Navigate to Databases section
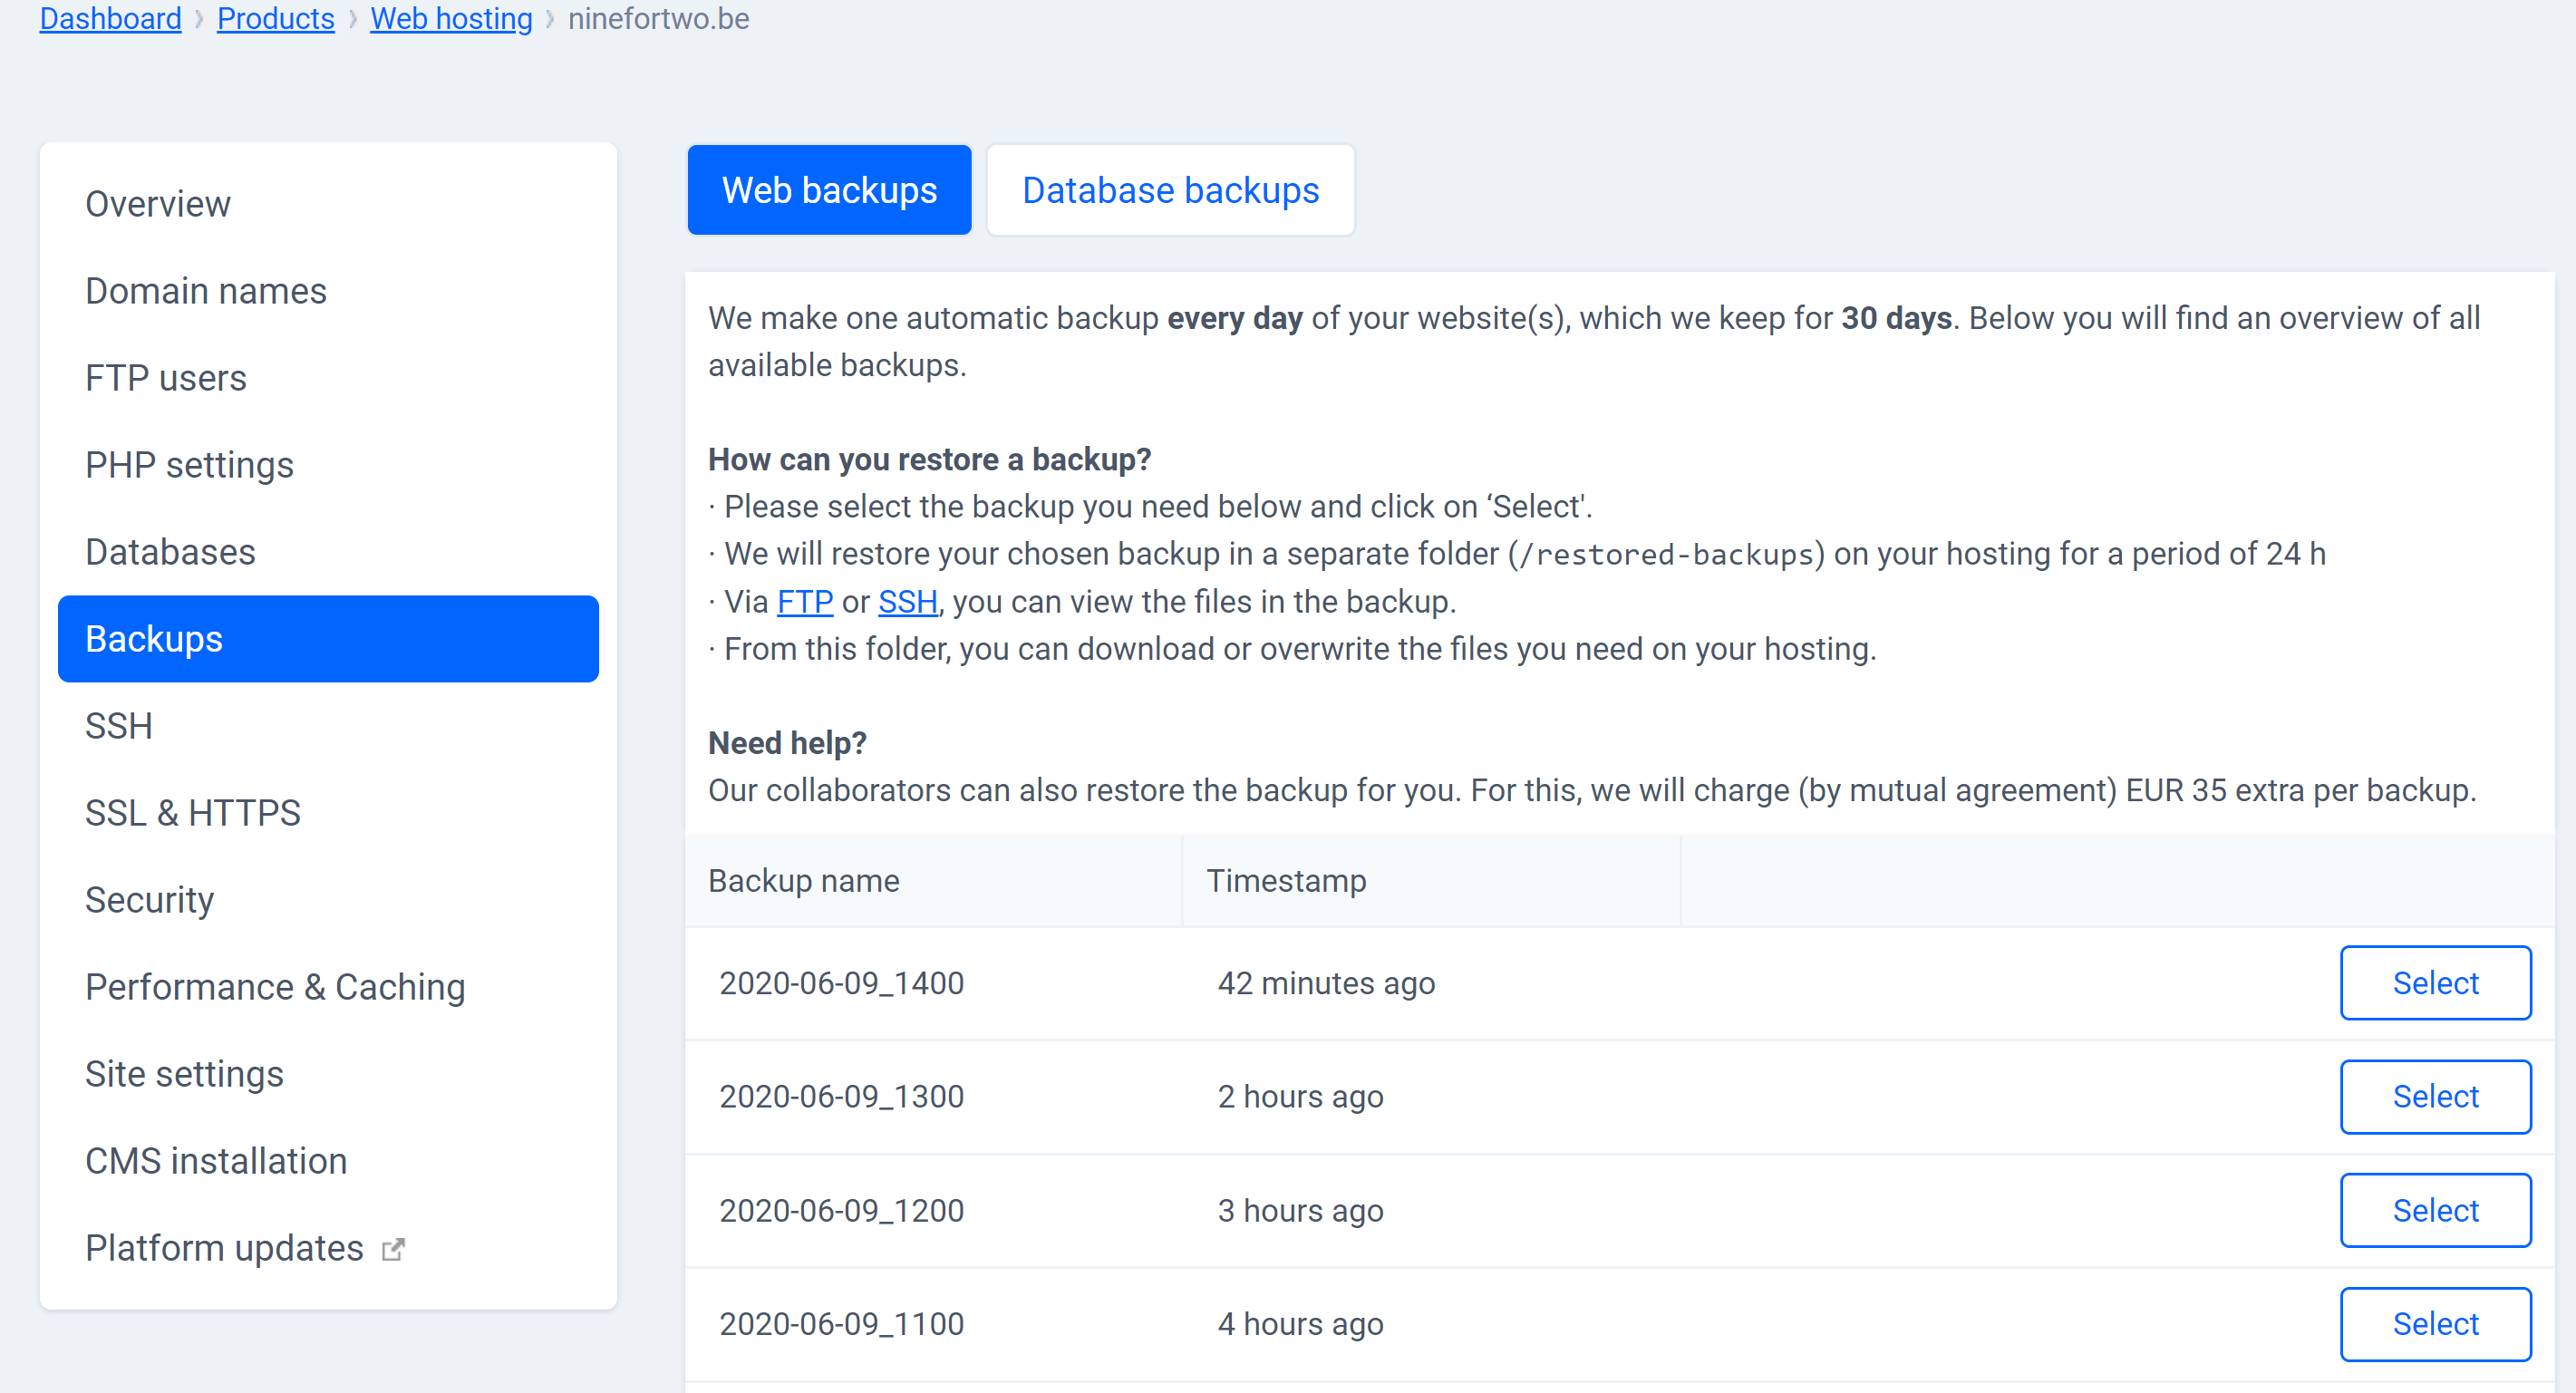Screen dimensions: 2576x1393 click(x=168, y=551)
